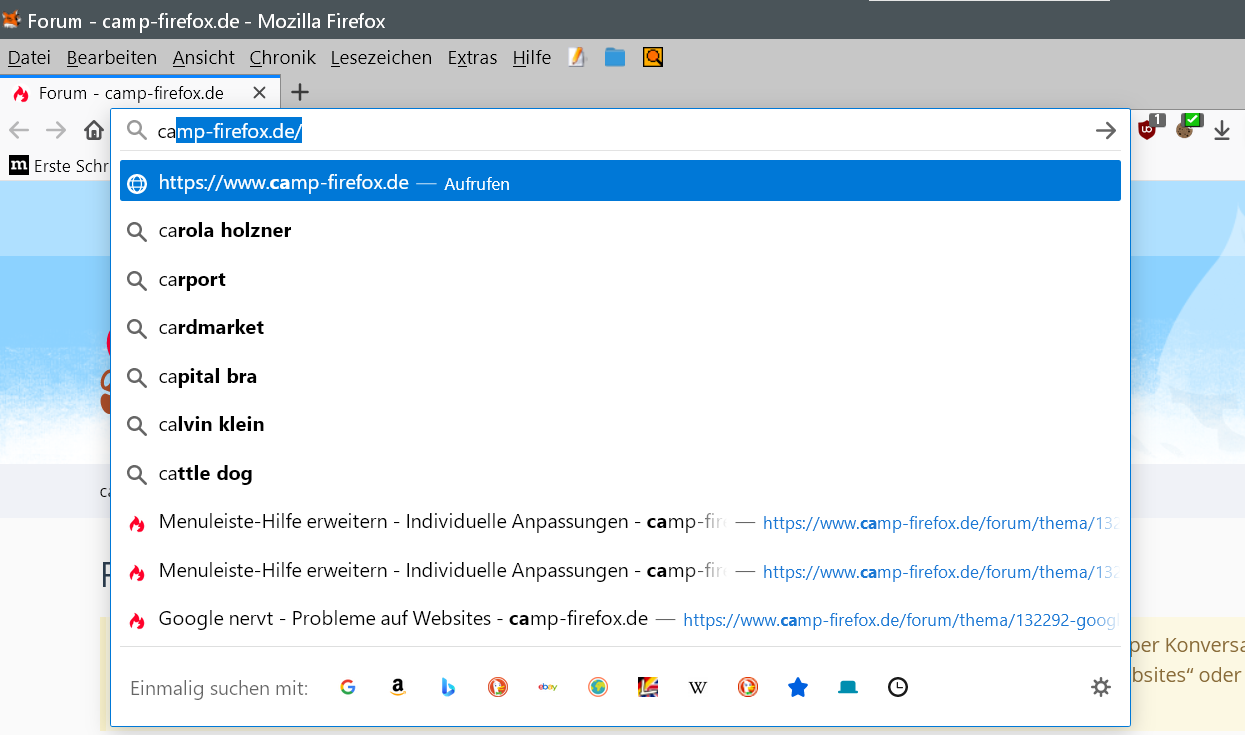Click the home button
Screen dimensions: 1245x735
tap(94, 130)
